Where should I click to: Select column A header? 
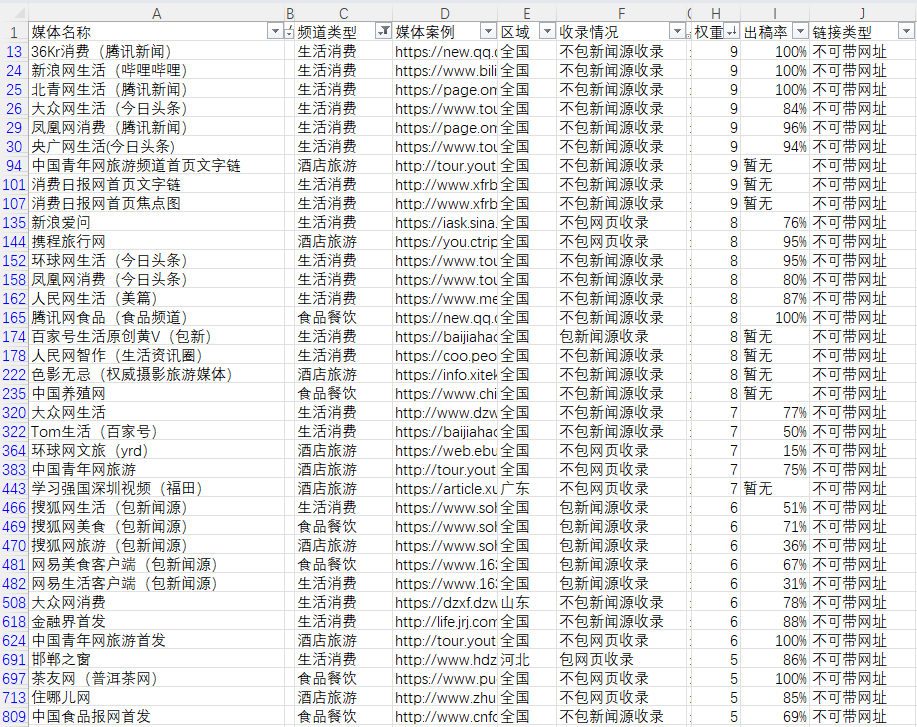[156, 12]
